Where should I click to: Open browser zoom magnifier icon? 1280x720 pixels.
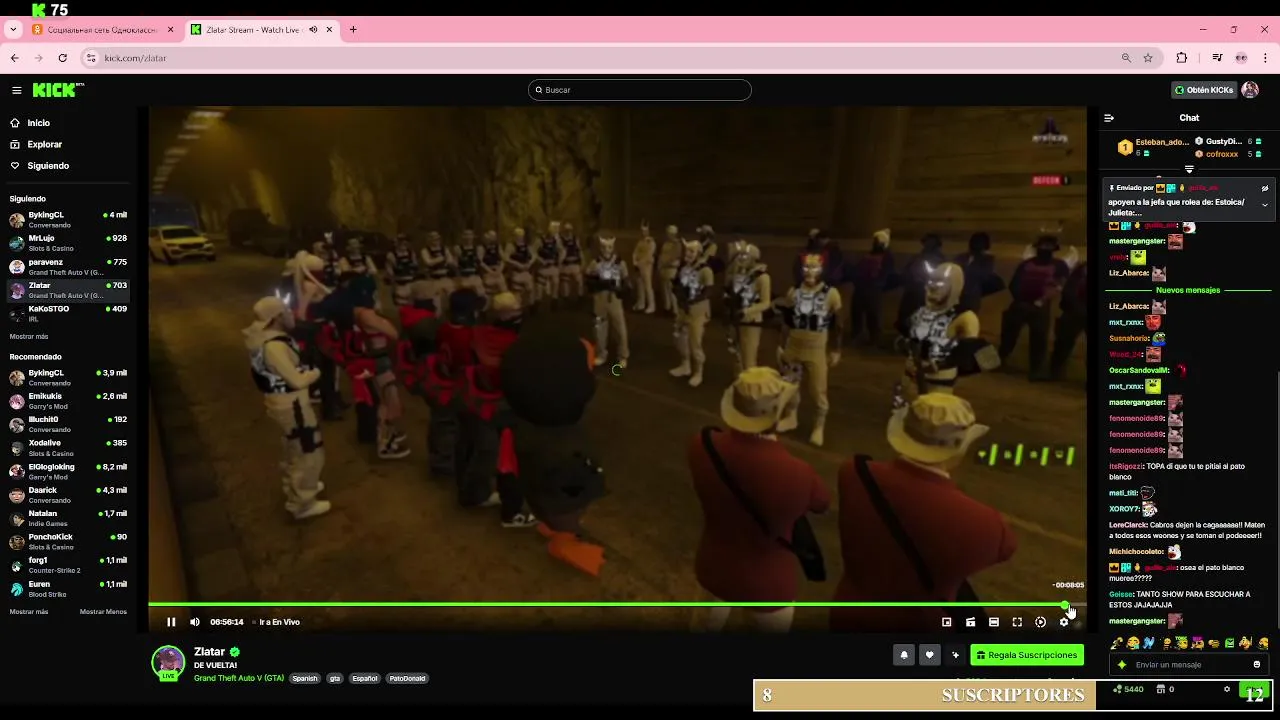pos(1127,58)
